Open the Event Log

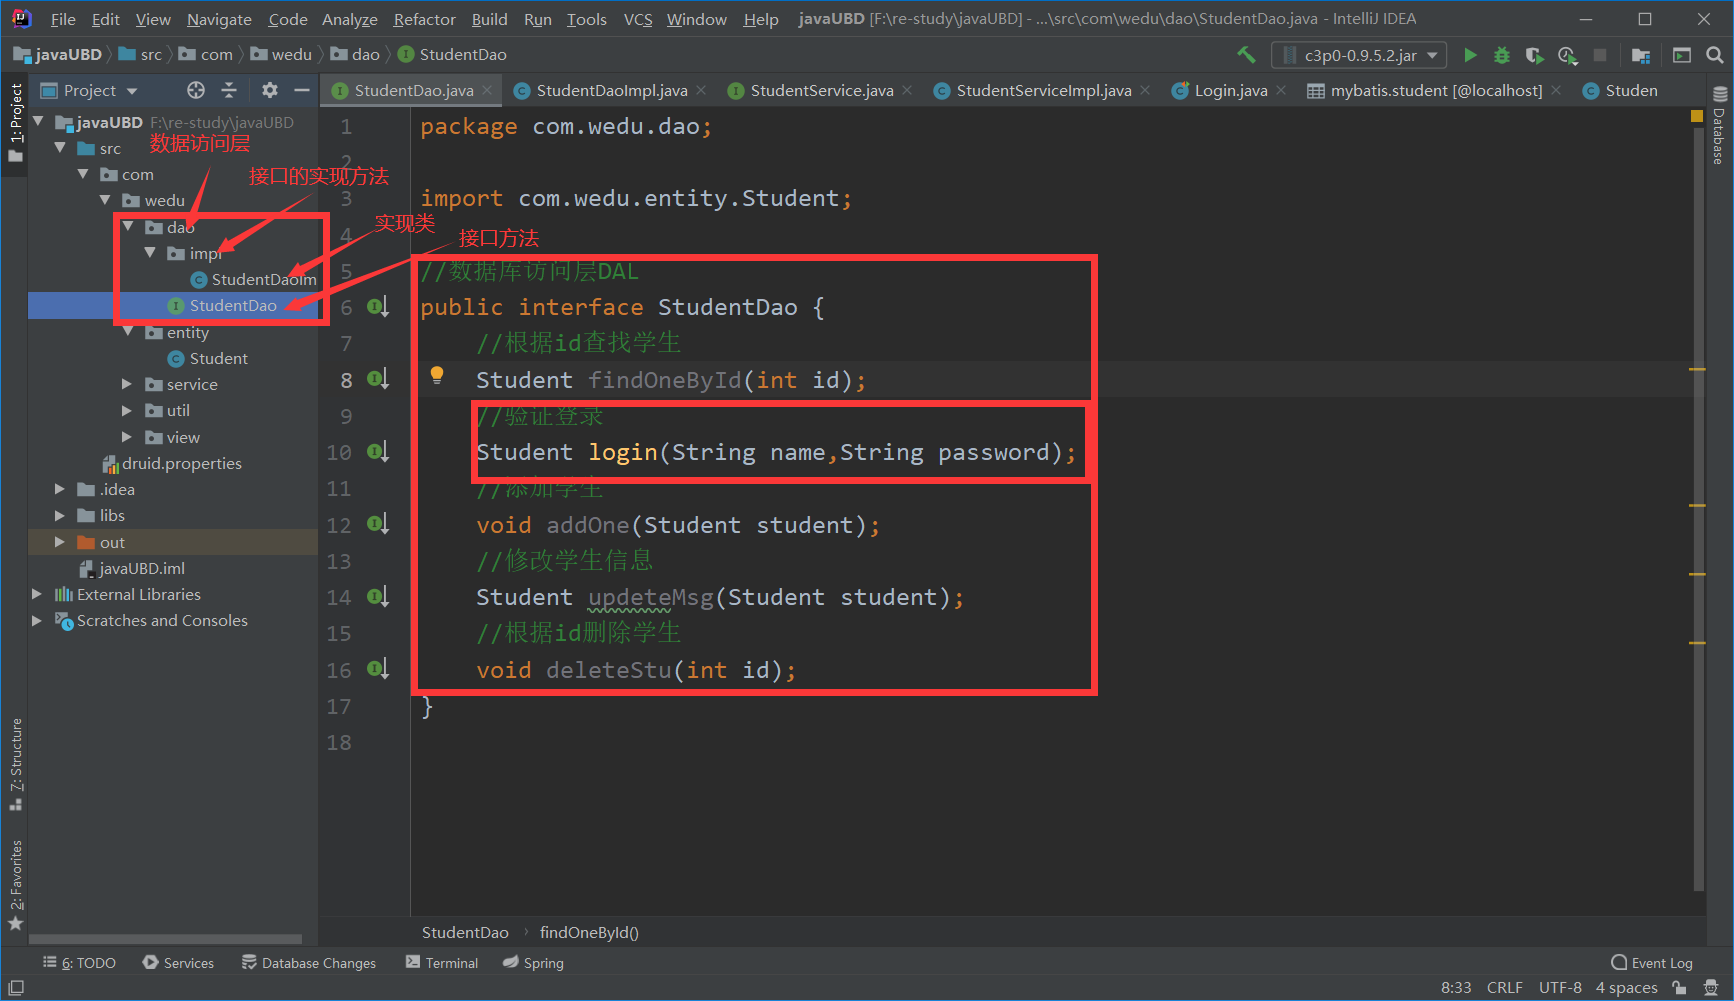[1652, 963]
